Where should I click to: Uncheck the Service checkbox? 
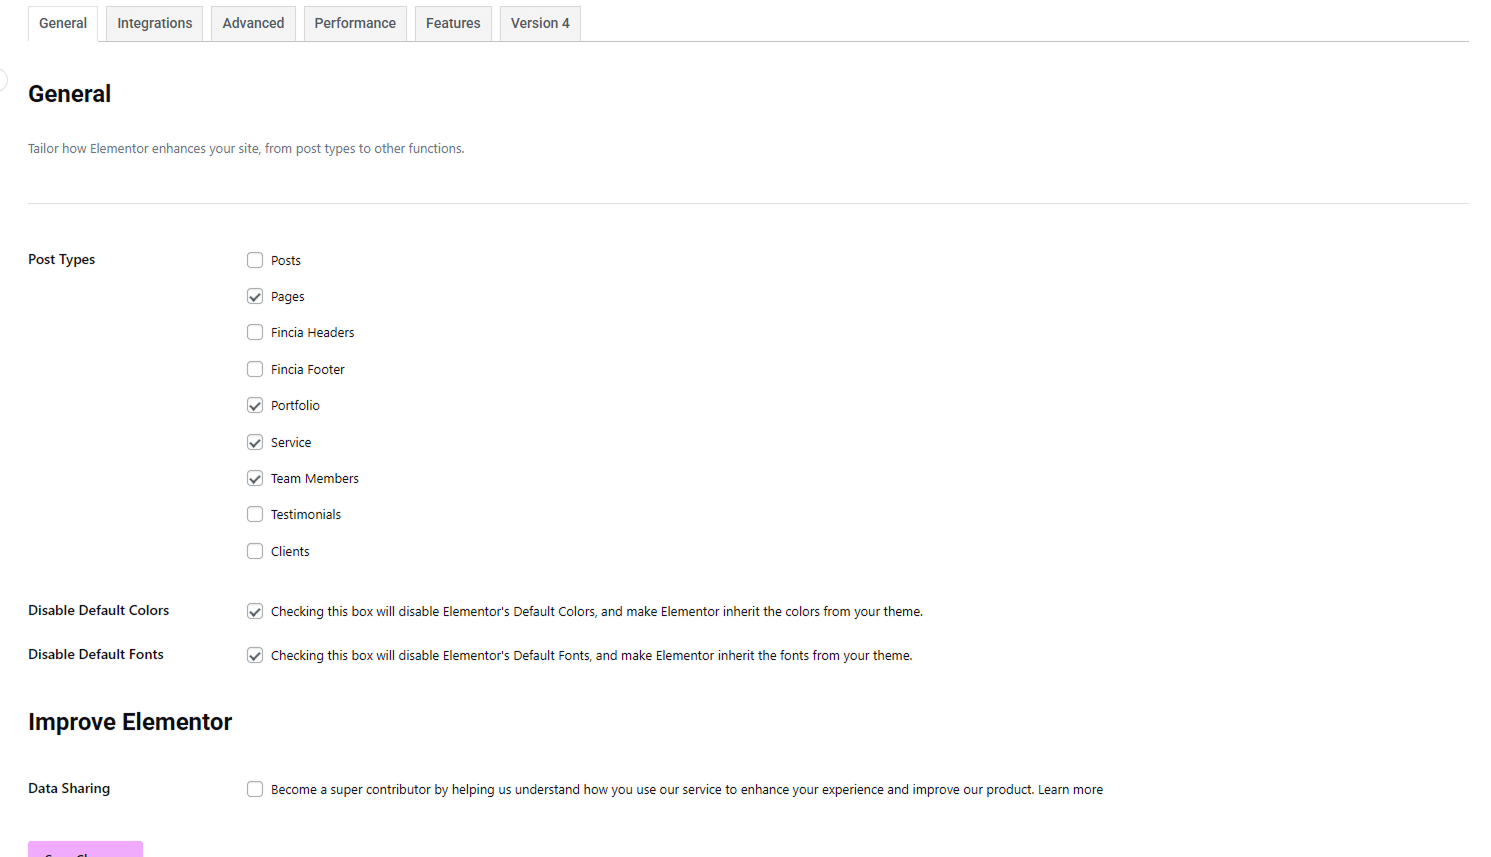(255, 442)
